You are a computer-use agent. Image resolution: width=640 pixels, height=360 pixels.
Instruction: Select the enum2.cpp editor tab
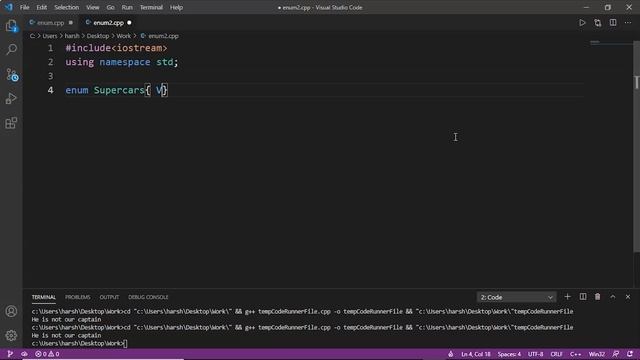(x=108, y=23)
